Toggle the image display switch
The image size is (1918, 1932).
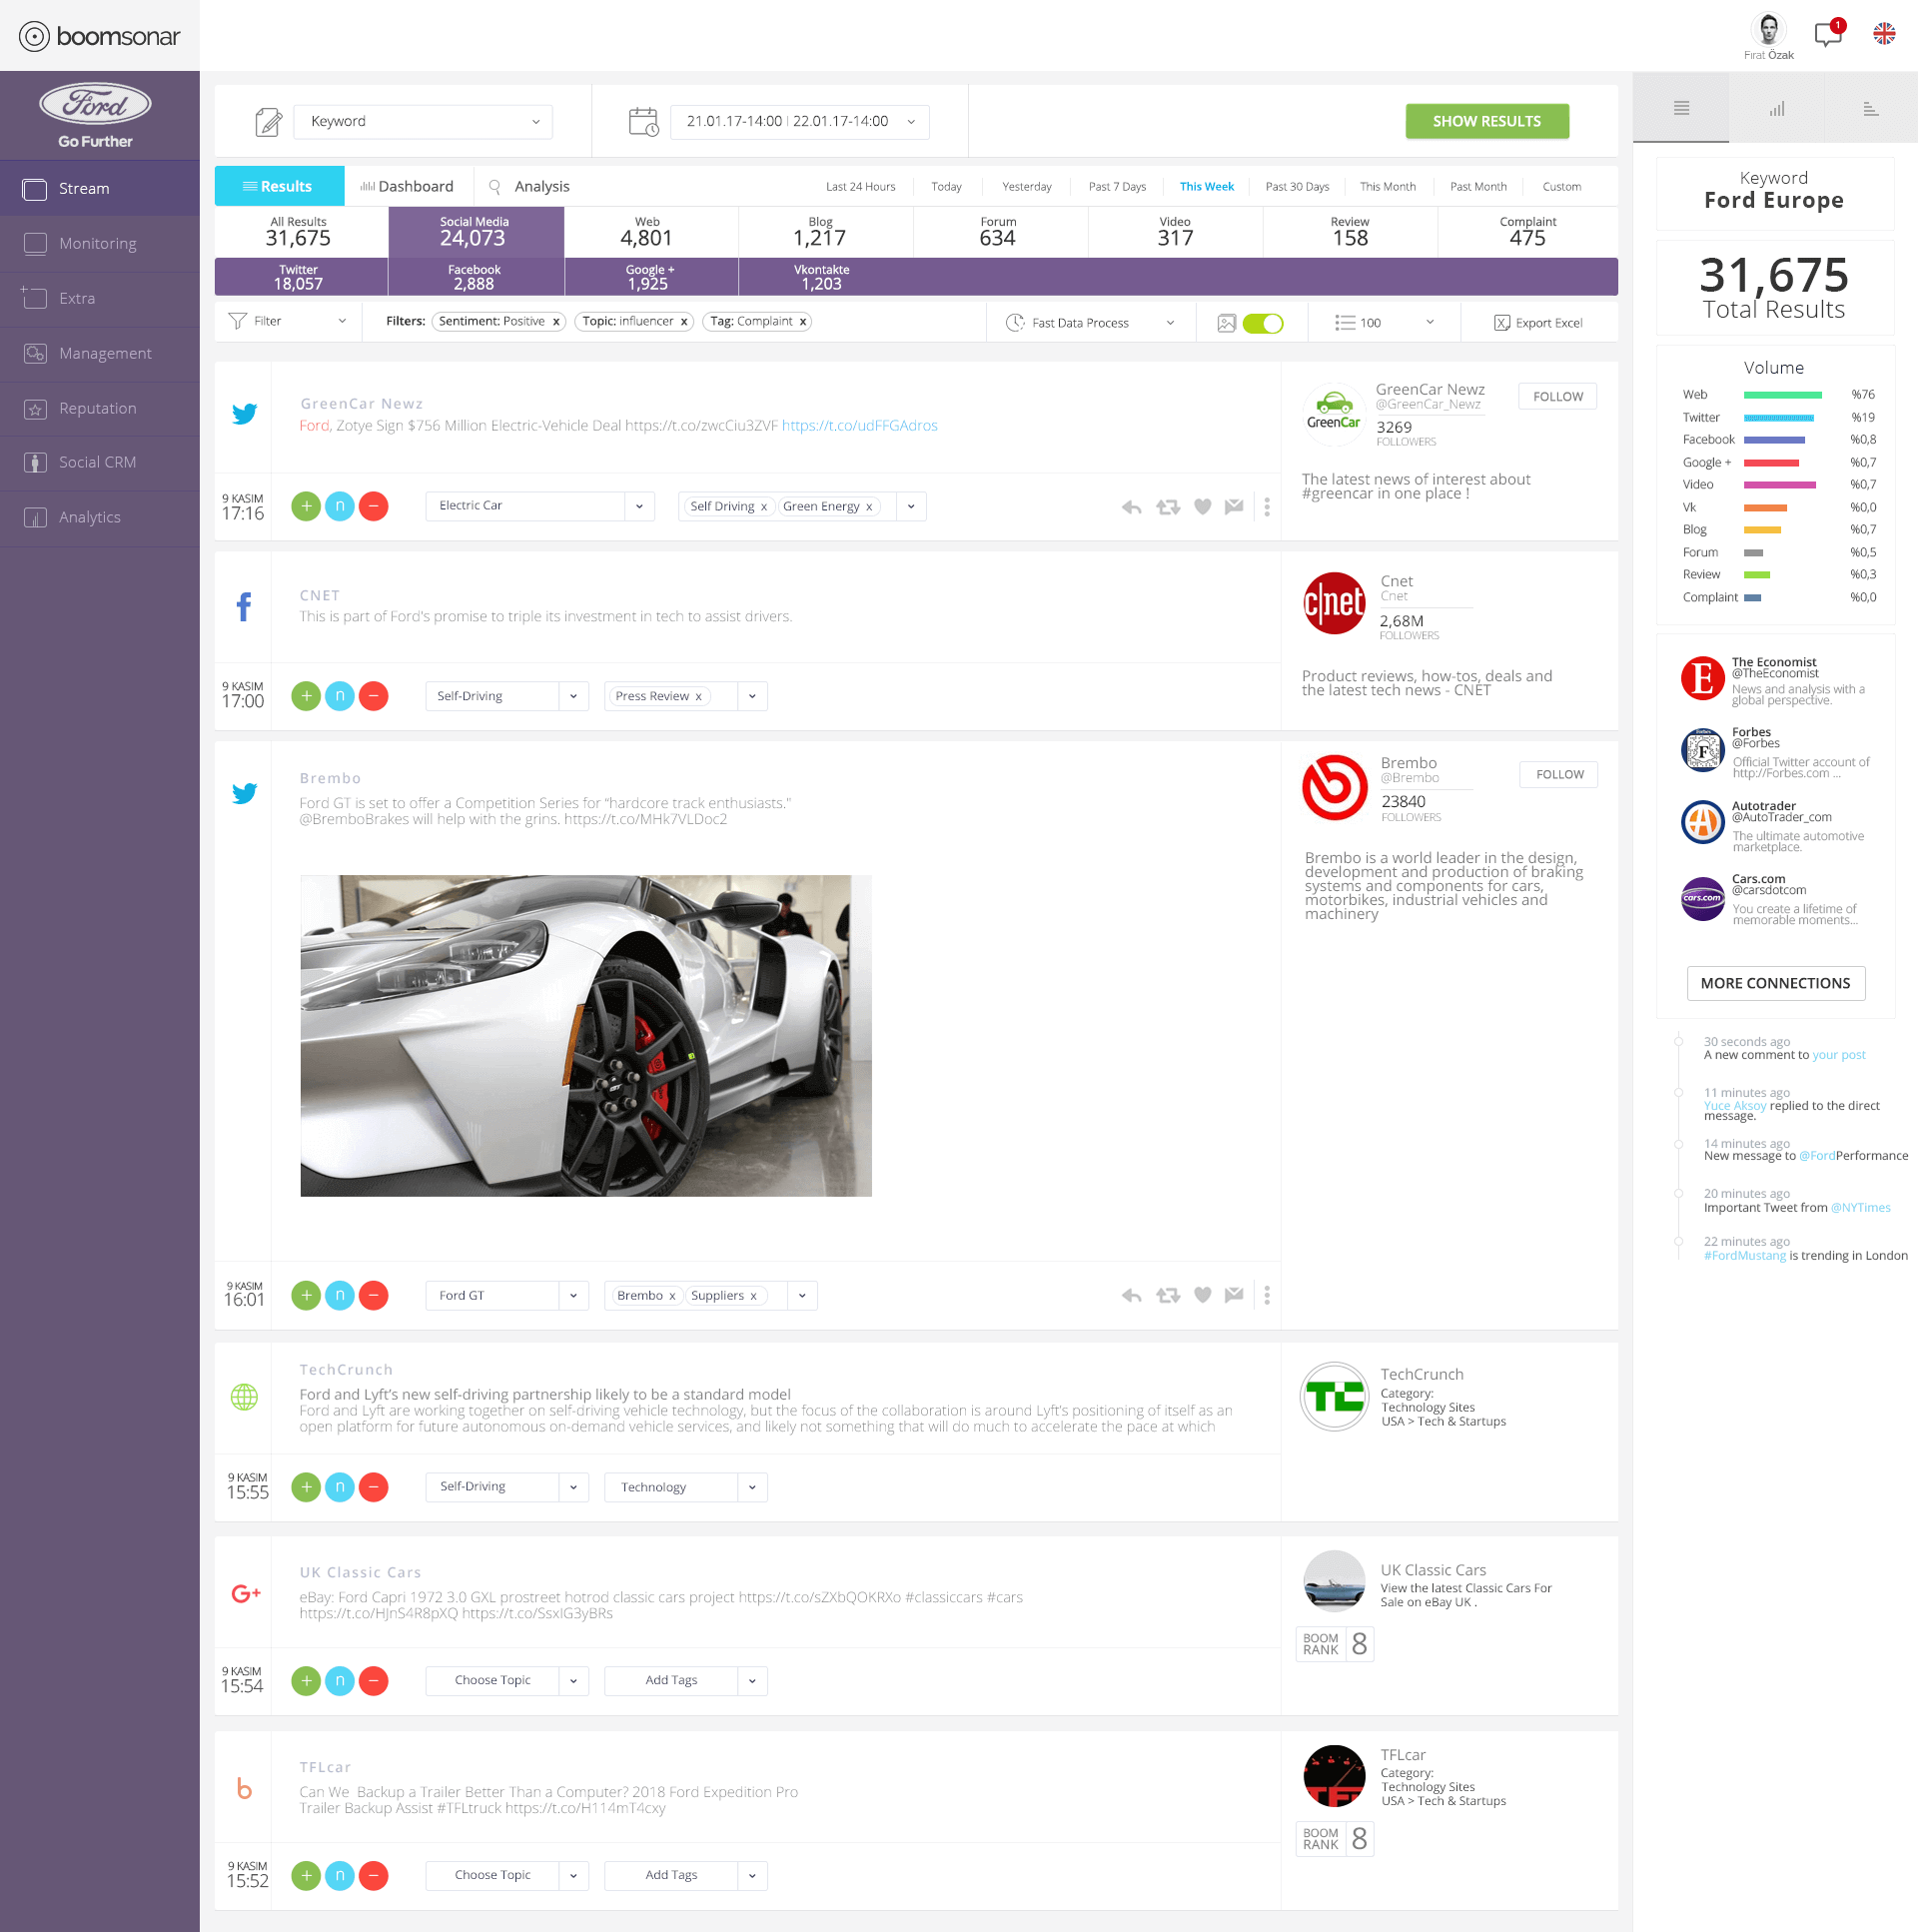click(x=1262, y=323)
